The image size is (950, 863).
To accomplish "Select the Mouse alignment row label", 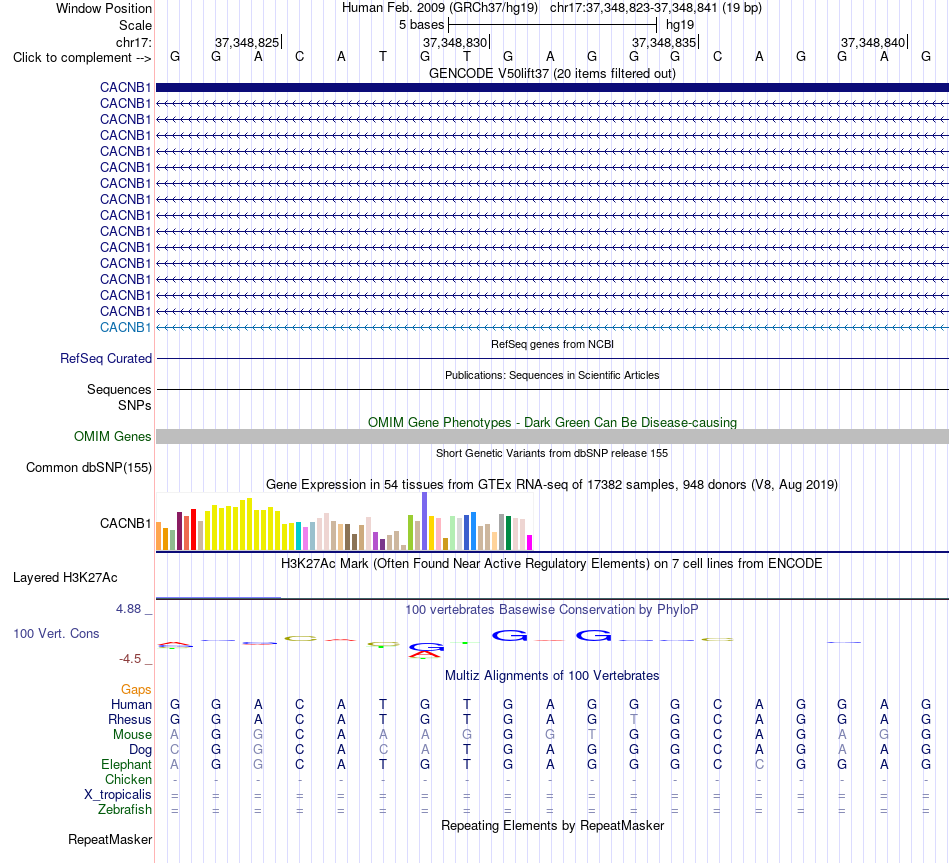I will [x=132, y=735].
